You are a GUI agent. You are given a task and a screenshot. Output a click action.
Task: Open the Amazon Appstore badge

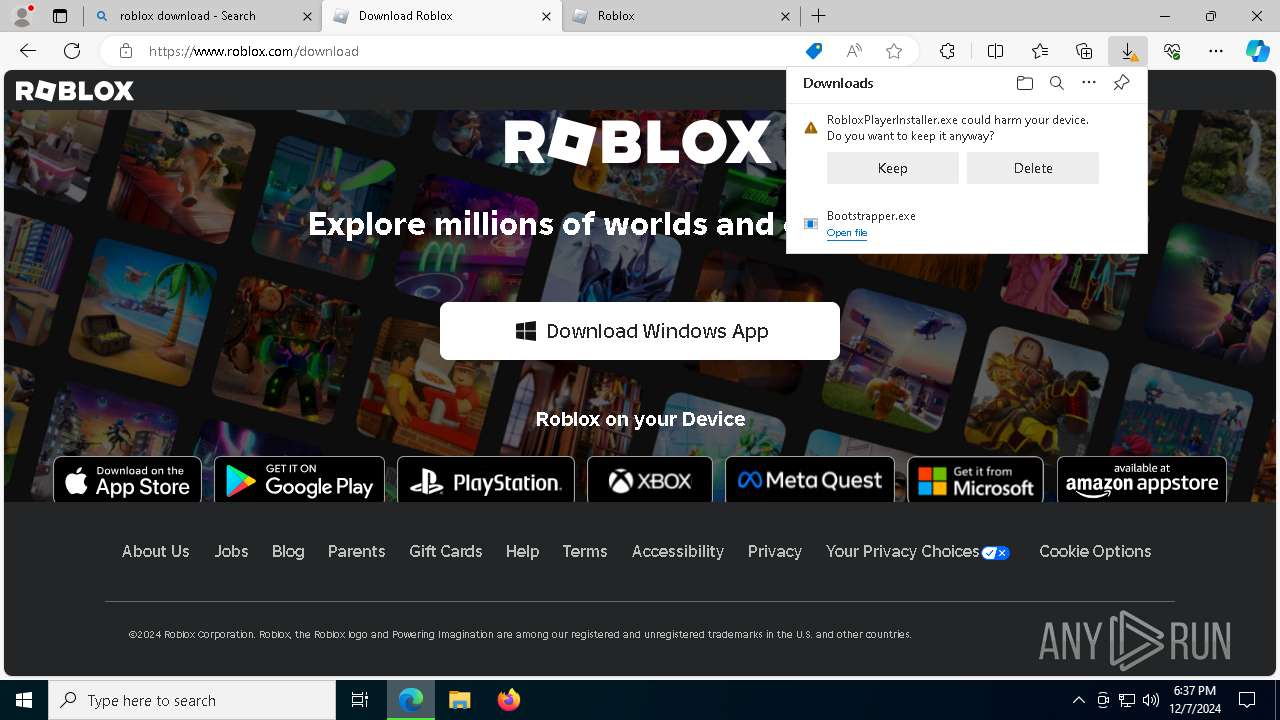pos(1142,480)
